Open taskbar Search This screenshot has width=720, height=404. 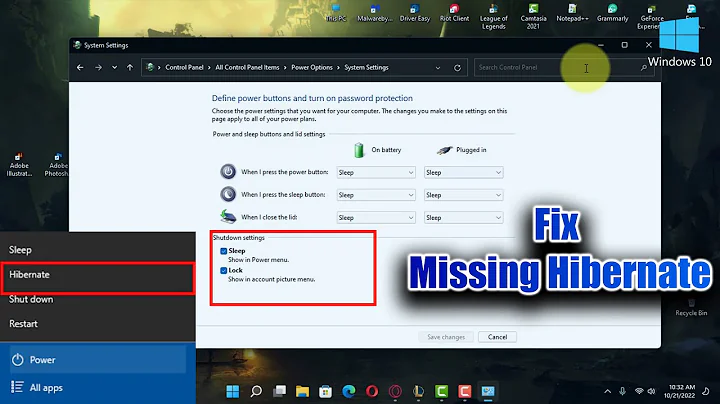(256, 391)
